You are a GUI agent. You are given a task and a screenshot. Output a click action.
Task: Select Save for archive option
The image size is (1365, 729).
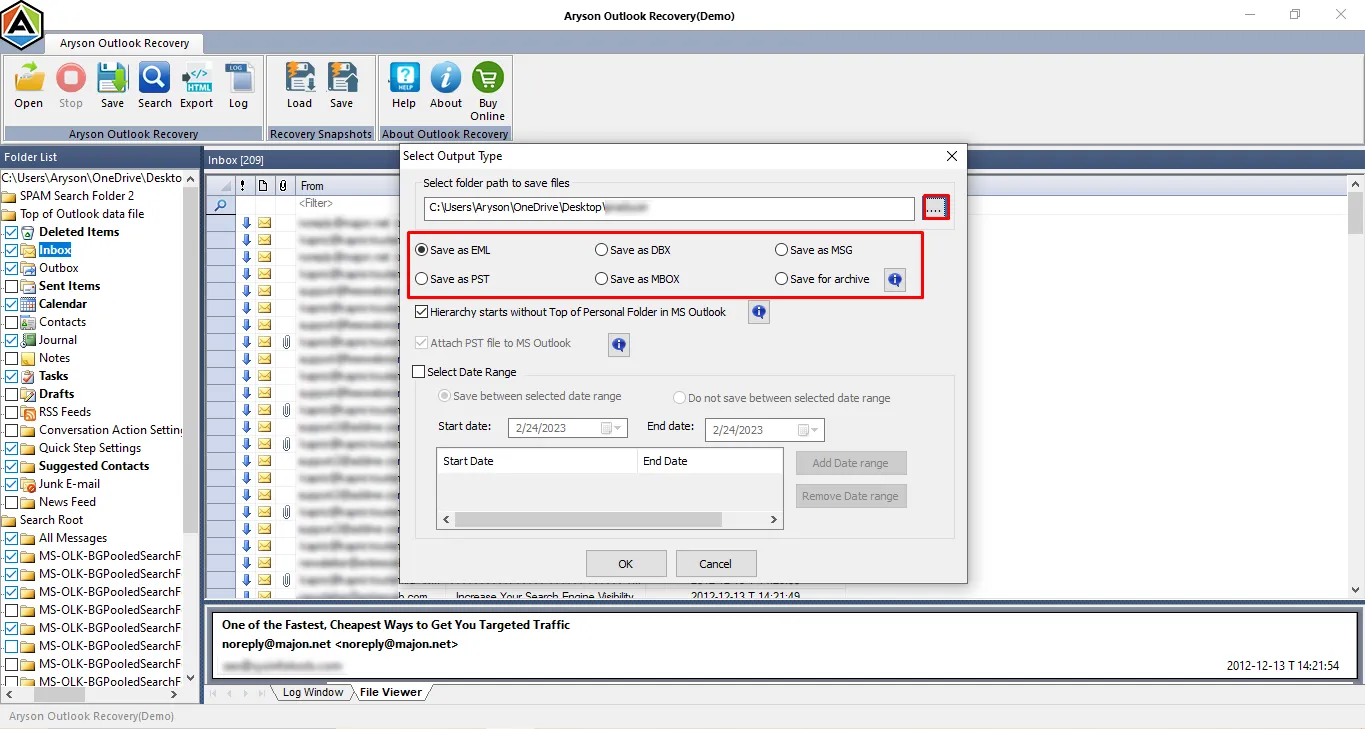point(822,279)
